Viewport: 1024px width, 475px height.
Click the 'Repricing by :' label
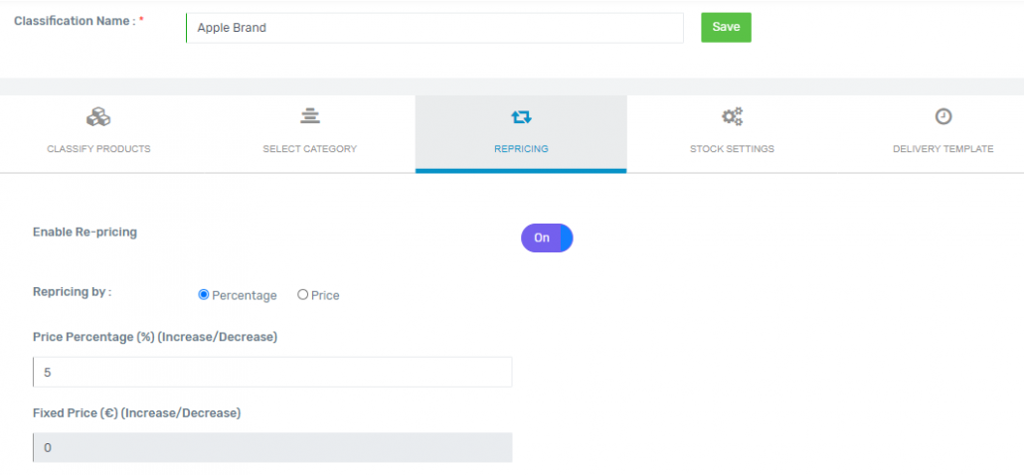[72, 291]
